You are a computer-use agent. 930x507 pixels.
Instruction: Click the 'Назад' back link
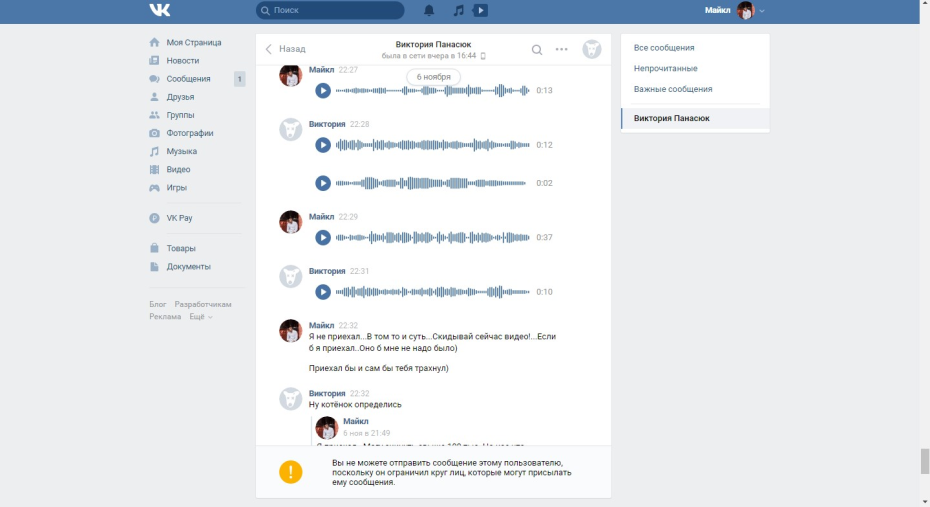[x=286, y=49]
